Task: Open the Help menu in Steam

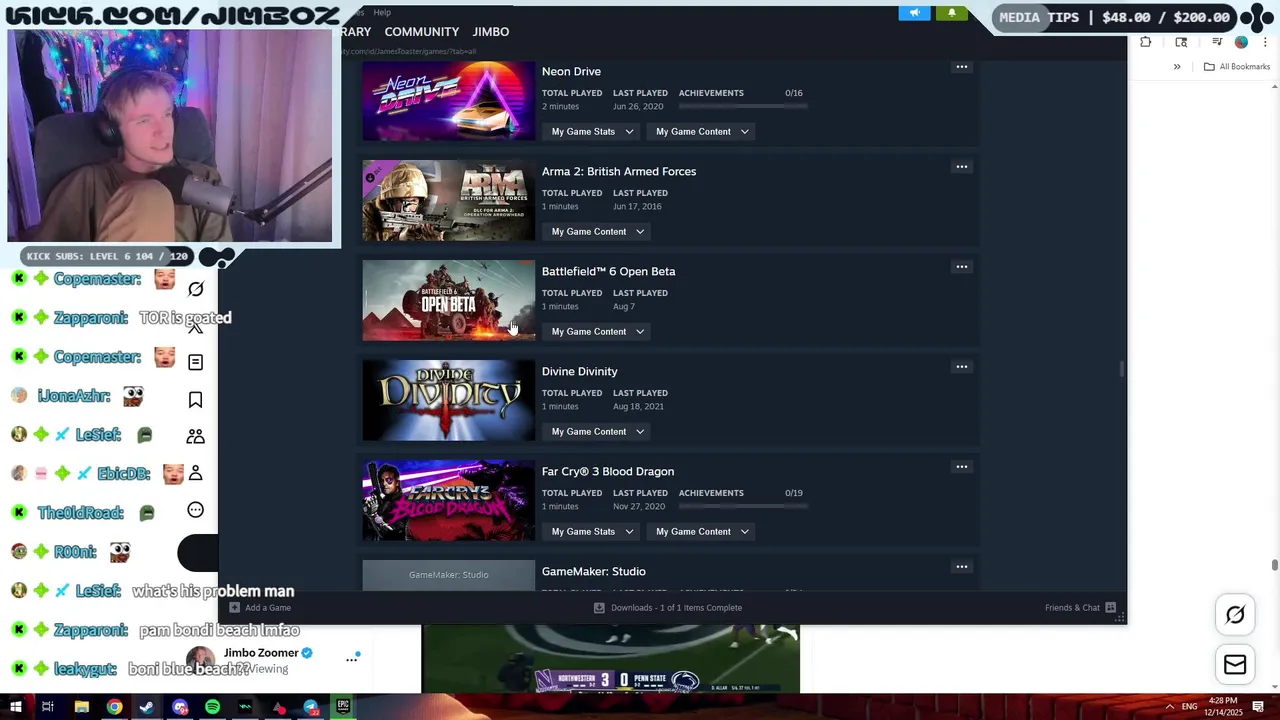Action: [382, 12]
